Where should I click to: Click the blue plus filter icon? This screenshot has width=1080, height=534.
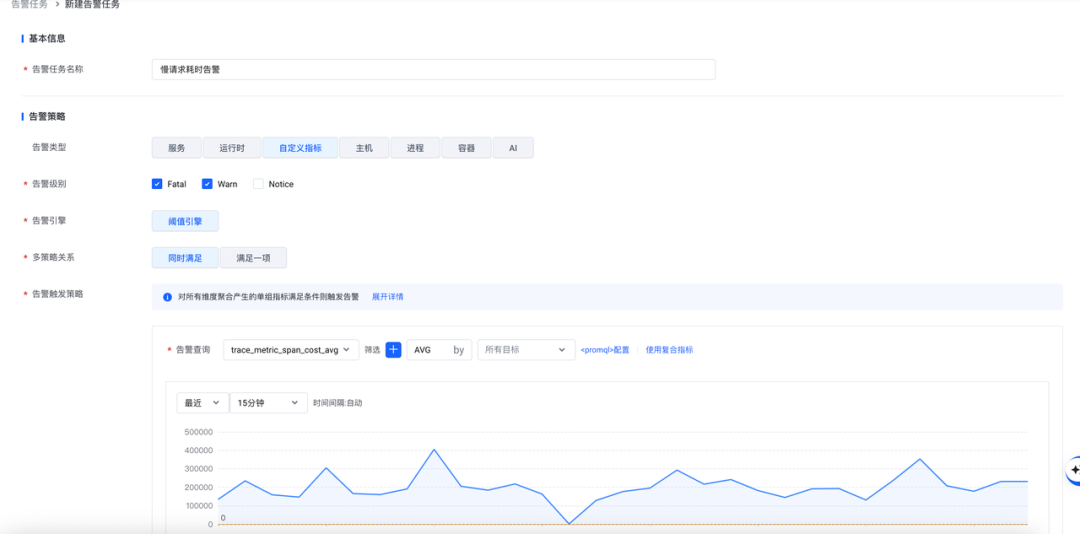click(x=393, y=349)
